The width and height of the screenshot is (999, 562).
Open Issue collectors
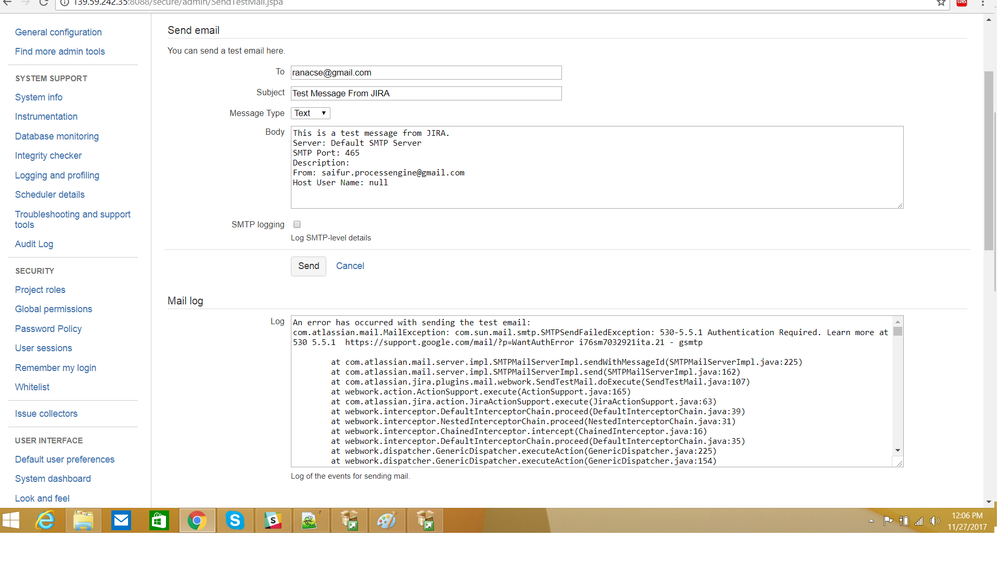[46, 414]
